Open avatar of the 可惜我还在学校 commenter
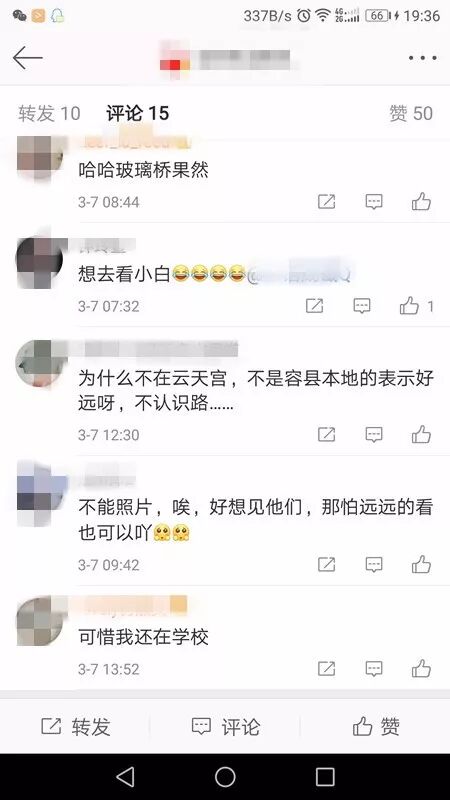Image resolution: width=450 pixels, height=800 pixels. pos(40,620)
